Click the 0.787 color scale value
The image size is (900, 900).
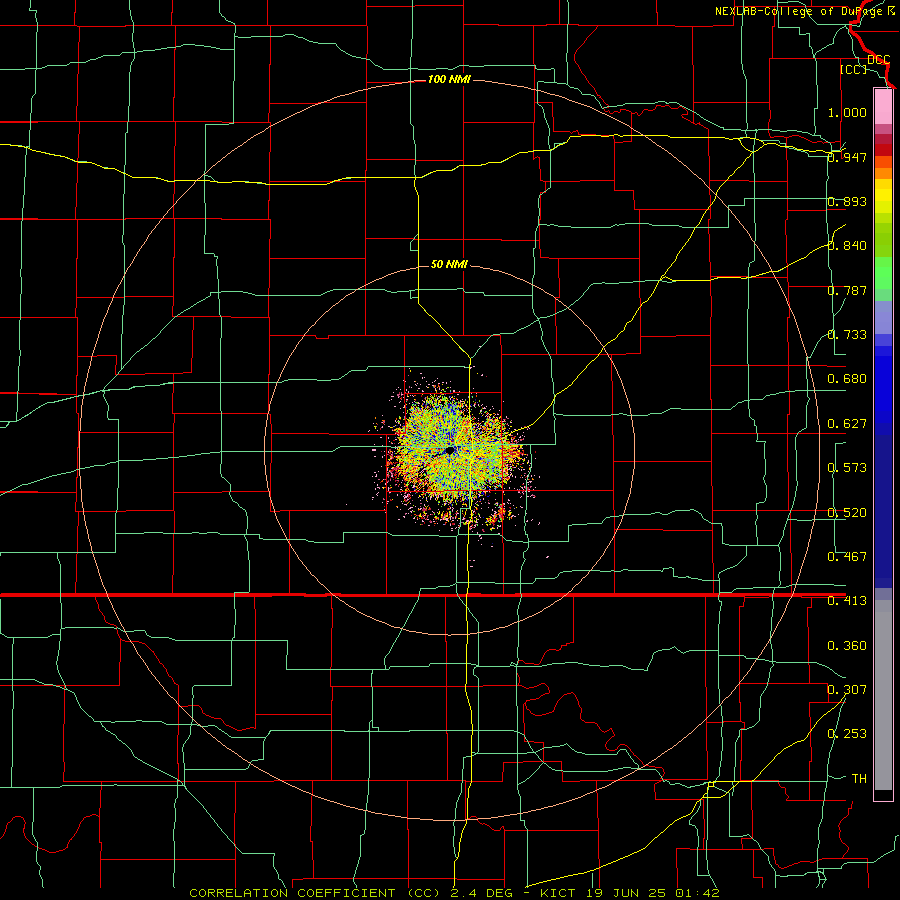tap(847, 290)
